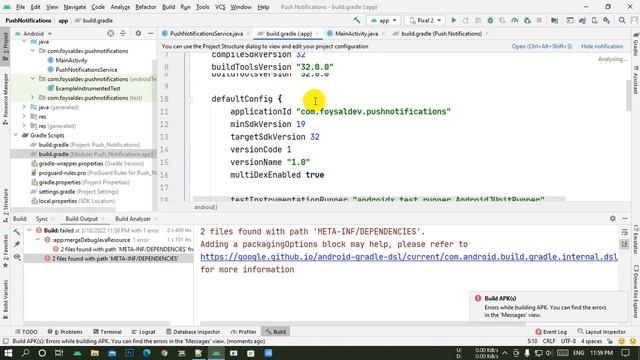
Task: Open Windows taskbar search magnifier
Action: [25, 353]
